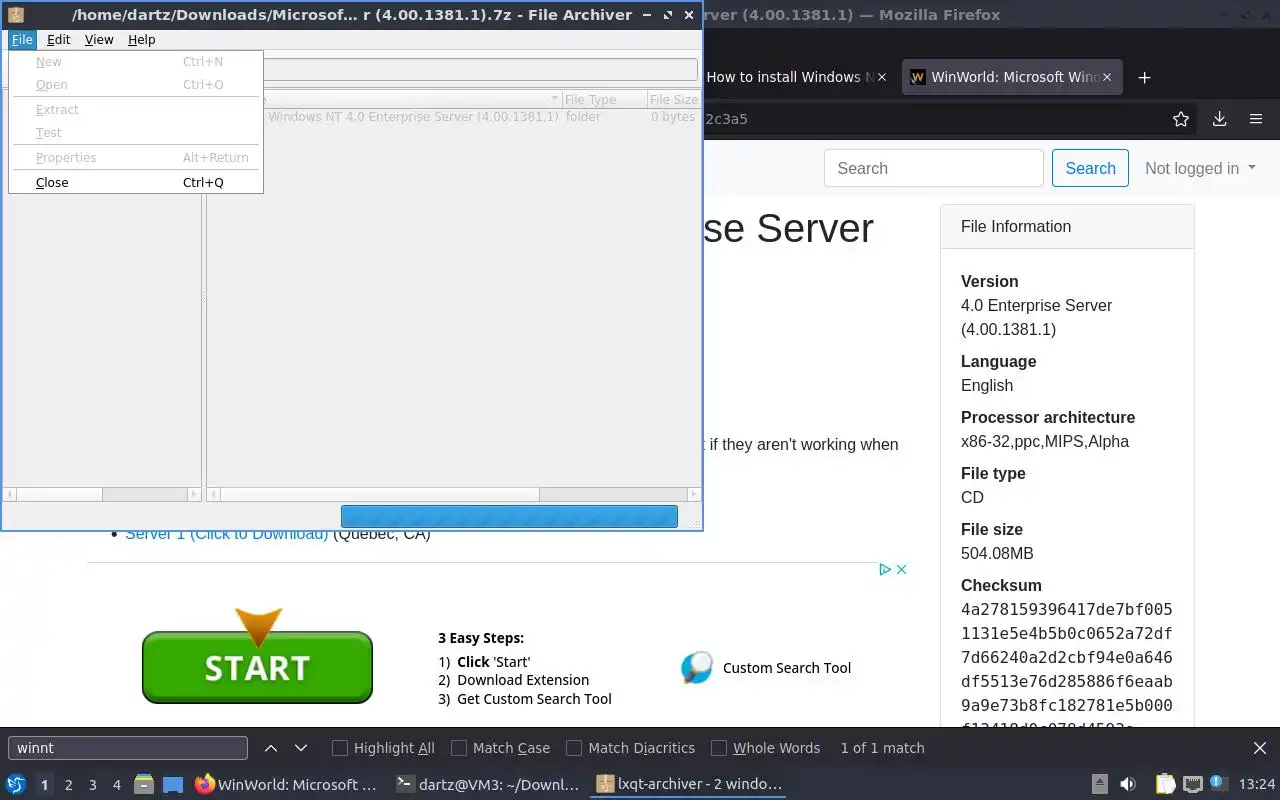Screen dimensions: 1280x800
Task: Click the notification bubble tray icon
Action: tap(1218, 783)
